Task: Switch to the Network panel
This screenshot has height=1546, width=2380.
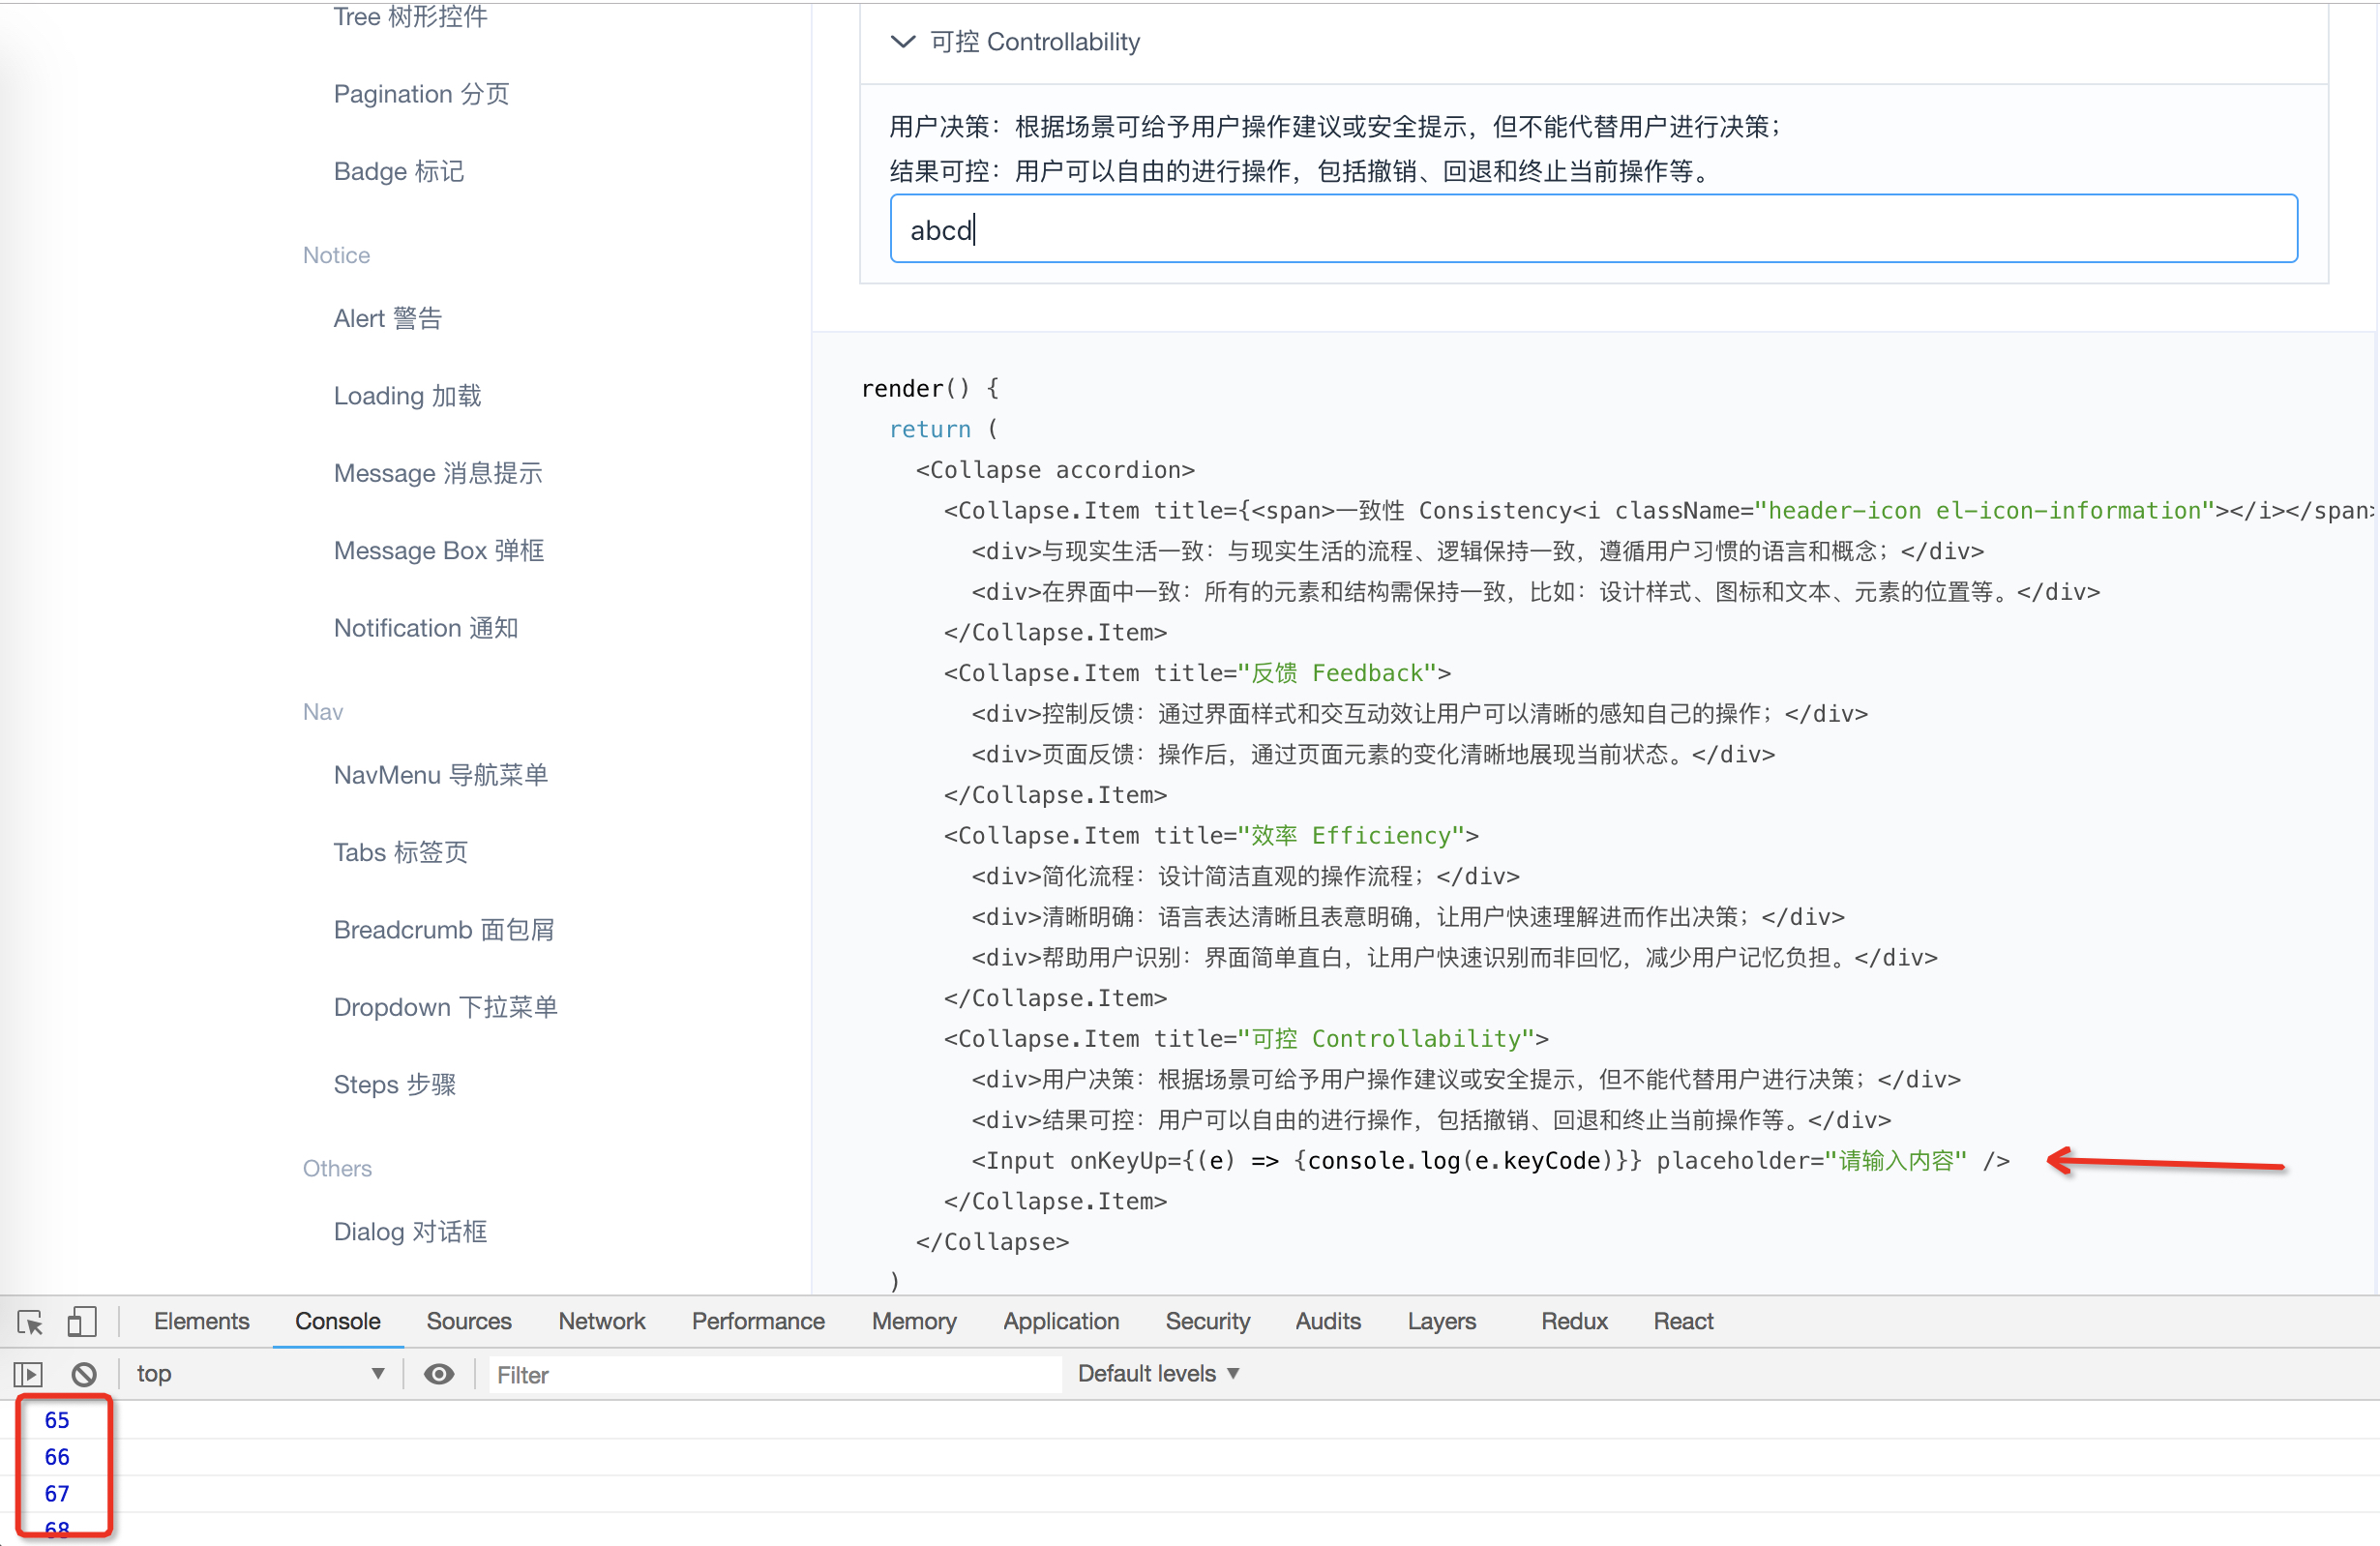Action: pyautogui.click(x=602, y=1321)
